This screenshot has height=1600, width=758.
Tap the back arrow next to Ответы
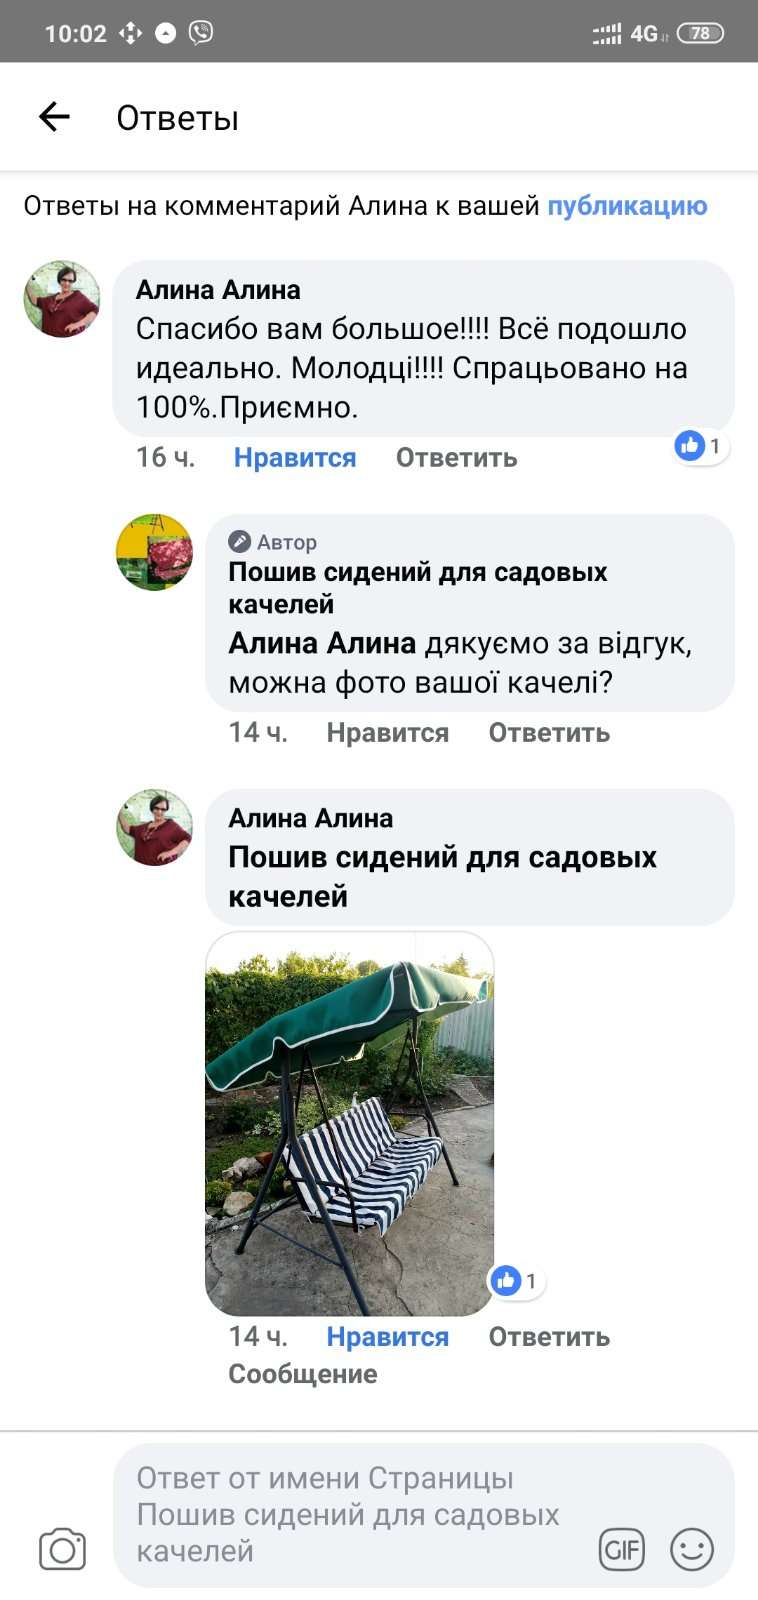coord(54,117)
